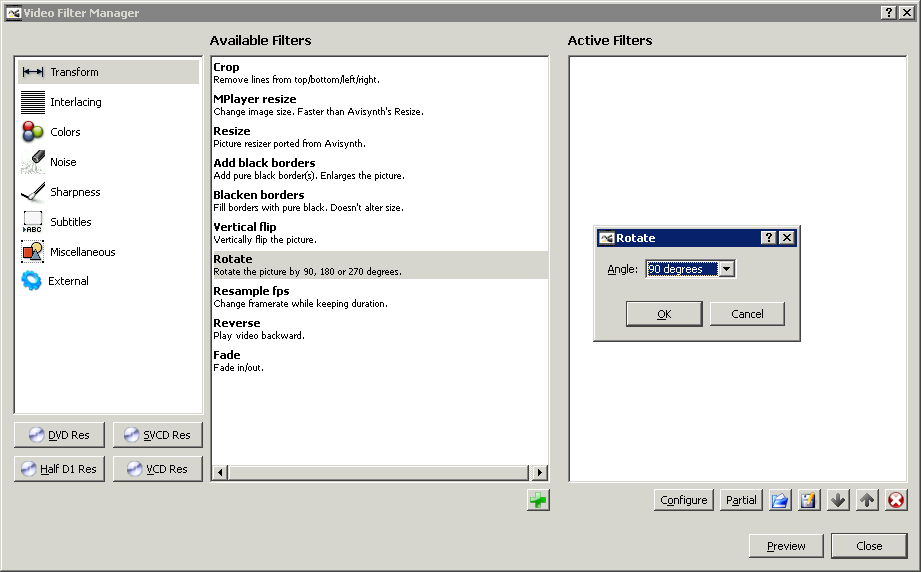921x572 pixels.
Task: Select the Interlacing category
Action: 75,102
